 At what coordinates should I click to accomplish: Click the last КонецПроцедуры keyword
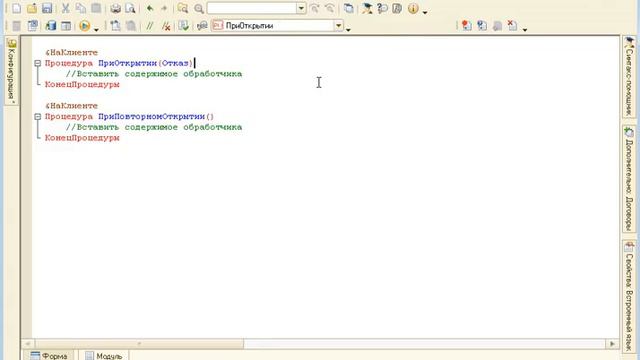(x=82, y=138)
